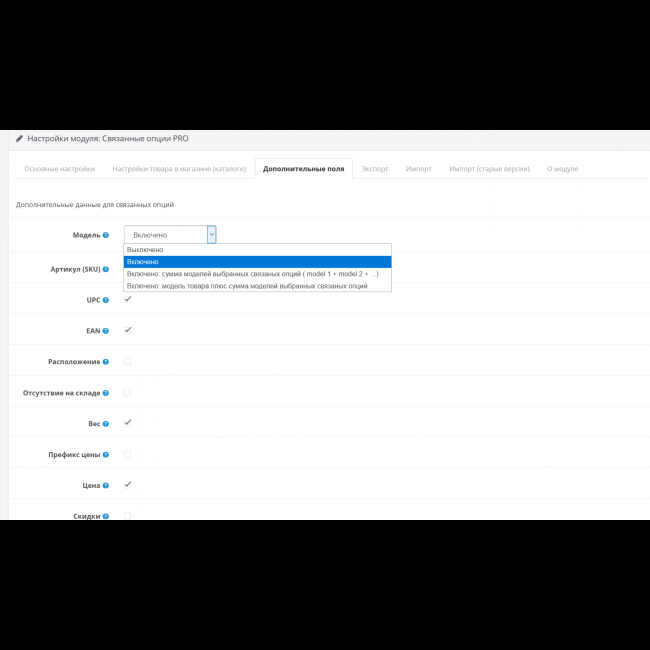Select the Выключено option in the dropdown
The width and height of the screenshot is (650, 650).
[145, 249]
